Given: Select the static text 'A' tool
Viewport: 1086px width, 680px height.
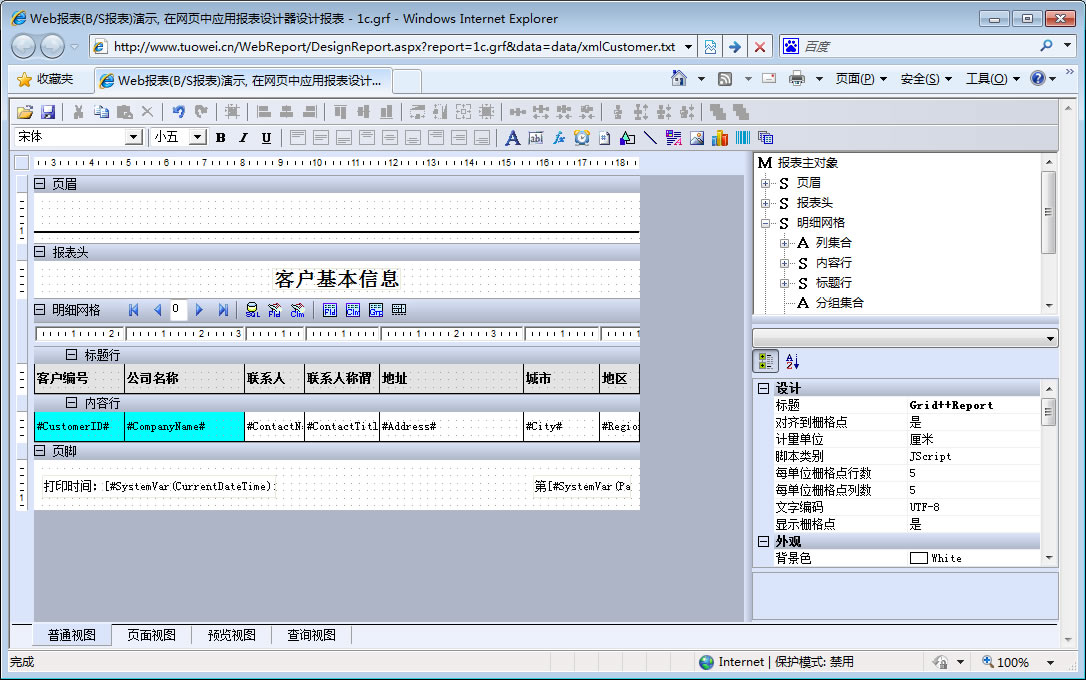Looking at the screenshot, I should point(513,138).
